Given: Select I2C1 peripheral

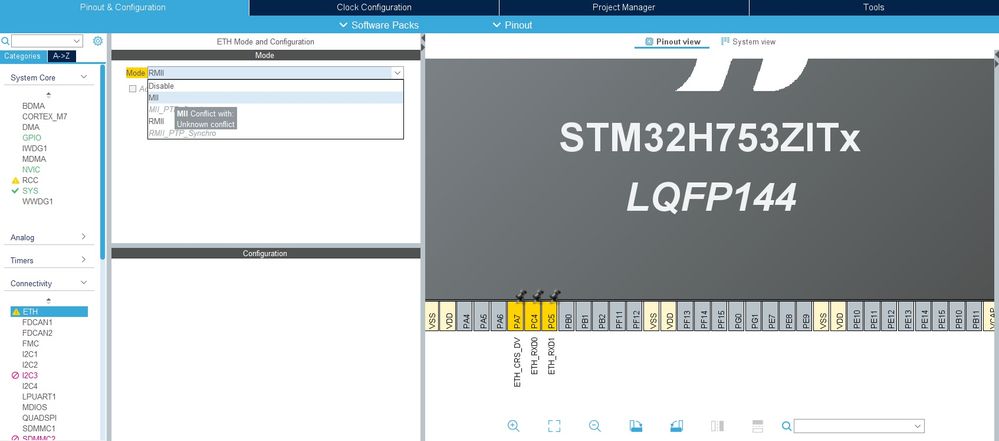Looking at the screenshot, I should coord(30,354).
